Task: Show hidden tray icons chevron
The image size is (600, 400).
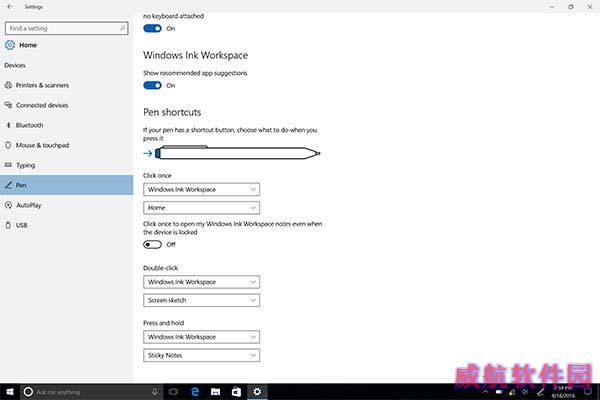Action: click(485, 392)
